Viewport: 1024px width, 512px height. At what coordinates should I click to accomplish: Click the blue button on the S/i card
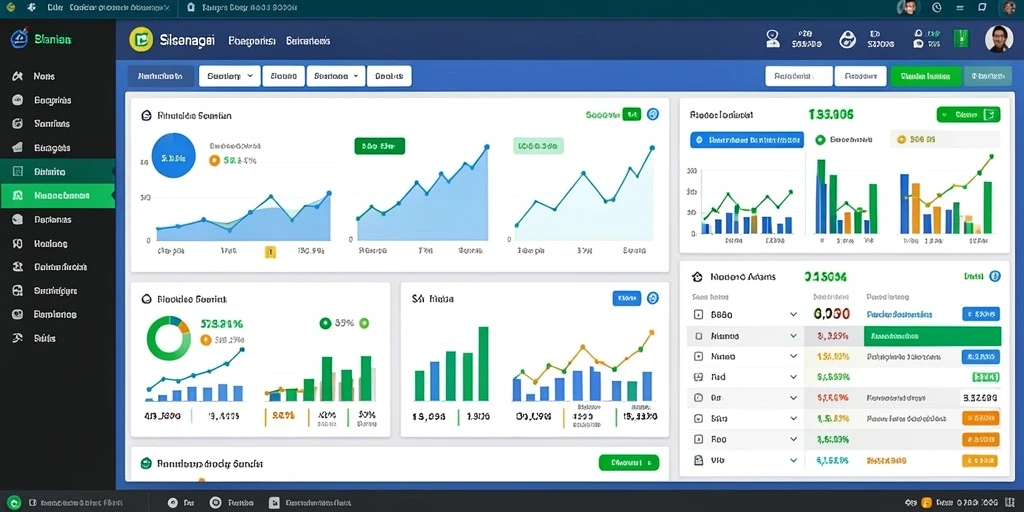coord(627,298)
